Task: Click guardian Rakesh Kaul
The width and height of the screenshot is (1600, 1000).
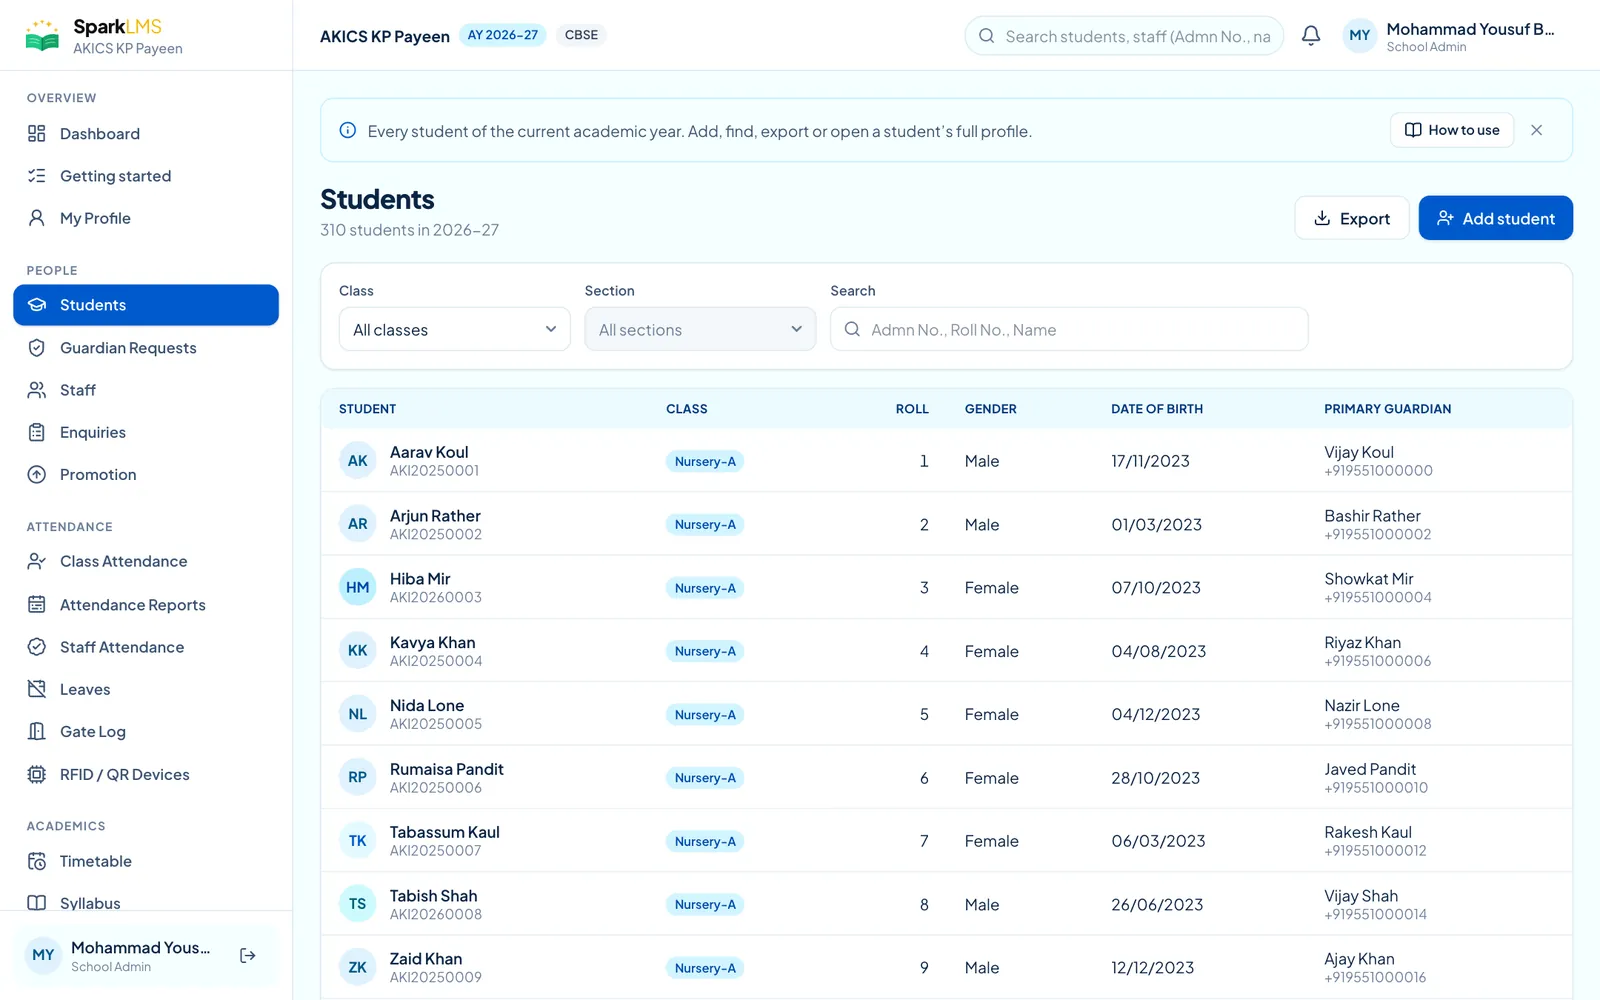Action: [1368, 832]
